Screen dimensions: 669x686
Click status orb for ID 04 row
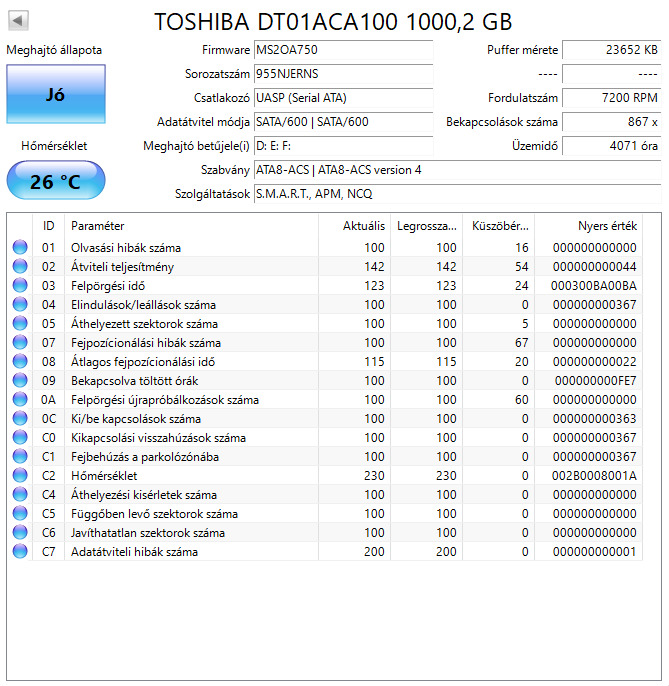(20, 304)
